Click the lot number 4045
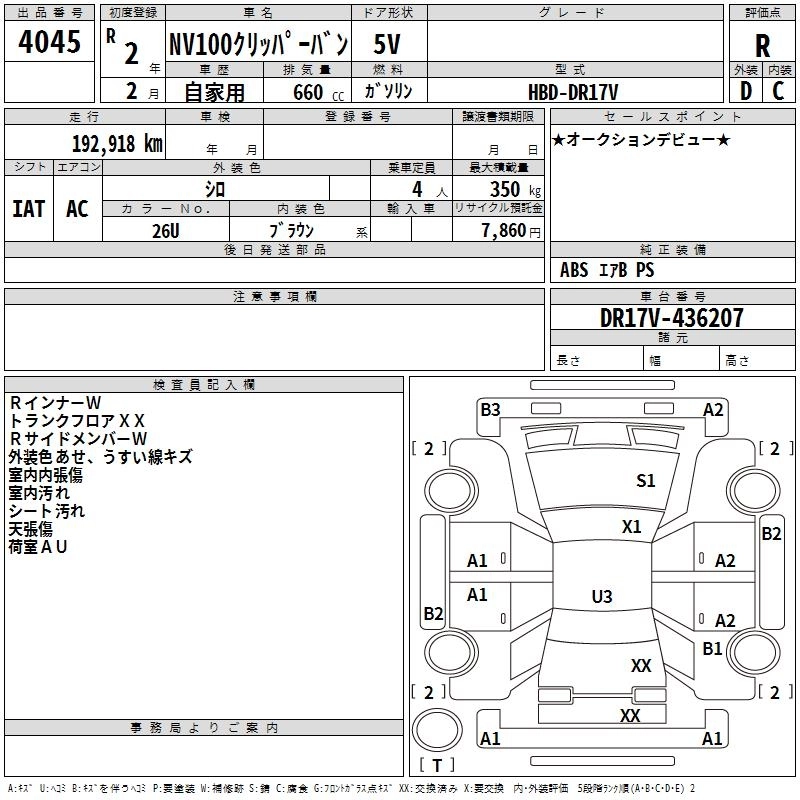 (49, 44)
